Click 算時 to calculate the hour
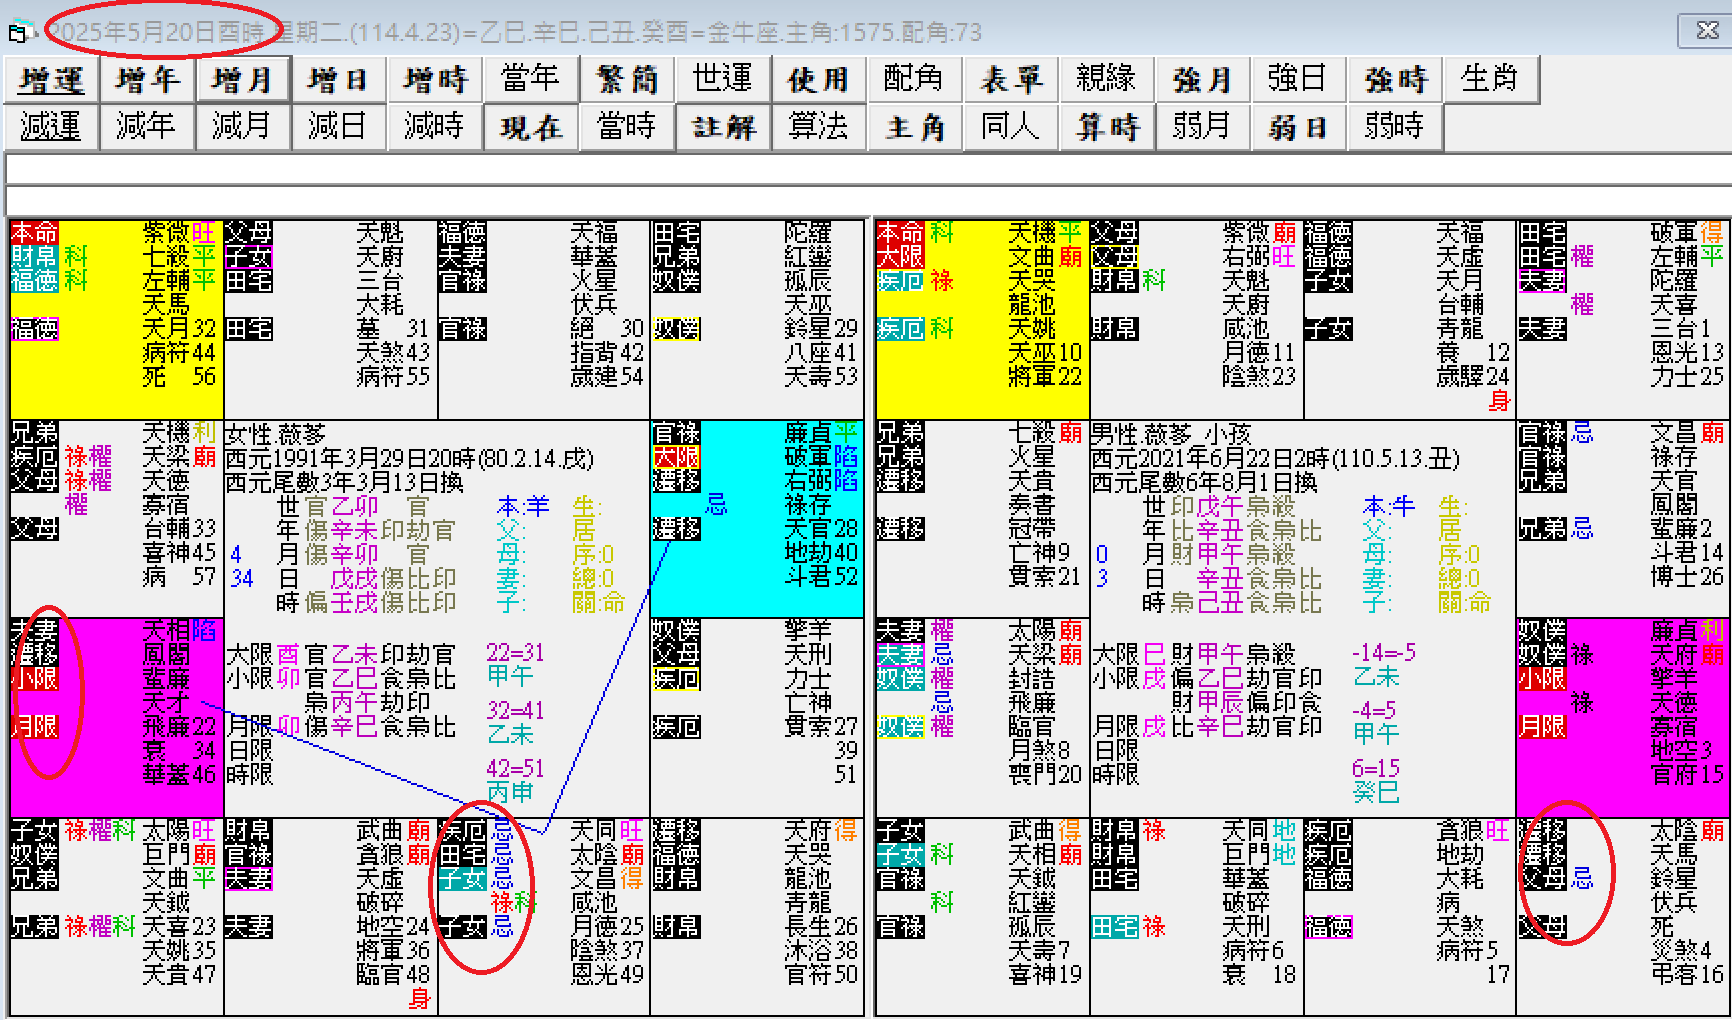This screenshot has width=1732, height=1020. pyautogui.click(x=1107, y=127)
